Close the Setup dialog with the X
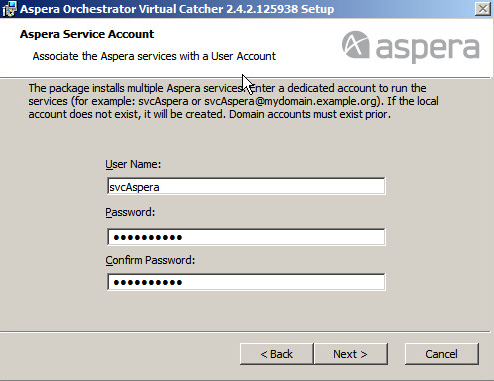The image size is (494, 381). pyautogui.click(x=483, y=9)
